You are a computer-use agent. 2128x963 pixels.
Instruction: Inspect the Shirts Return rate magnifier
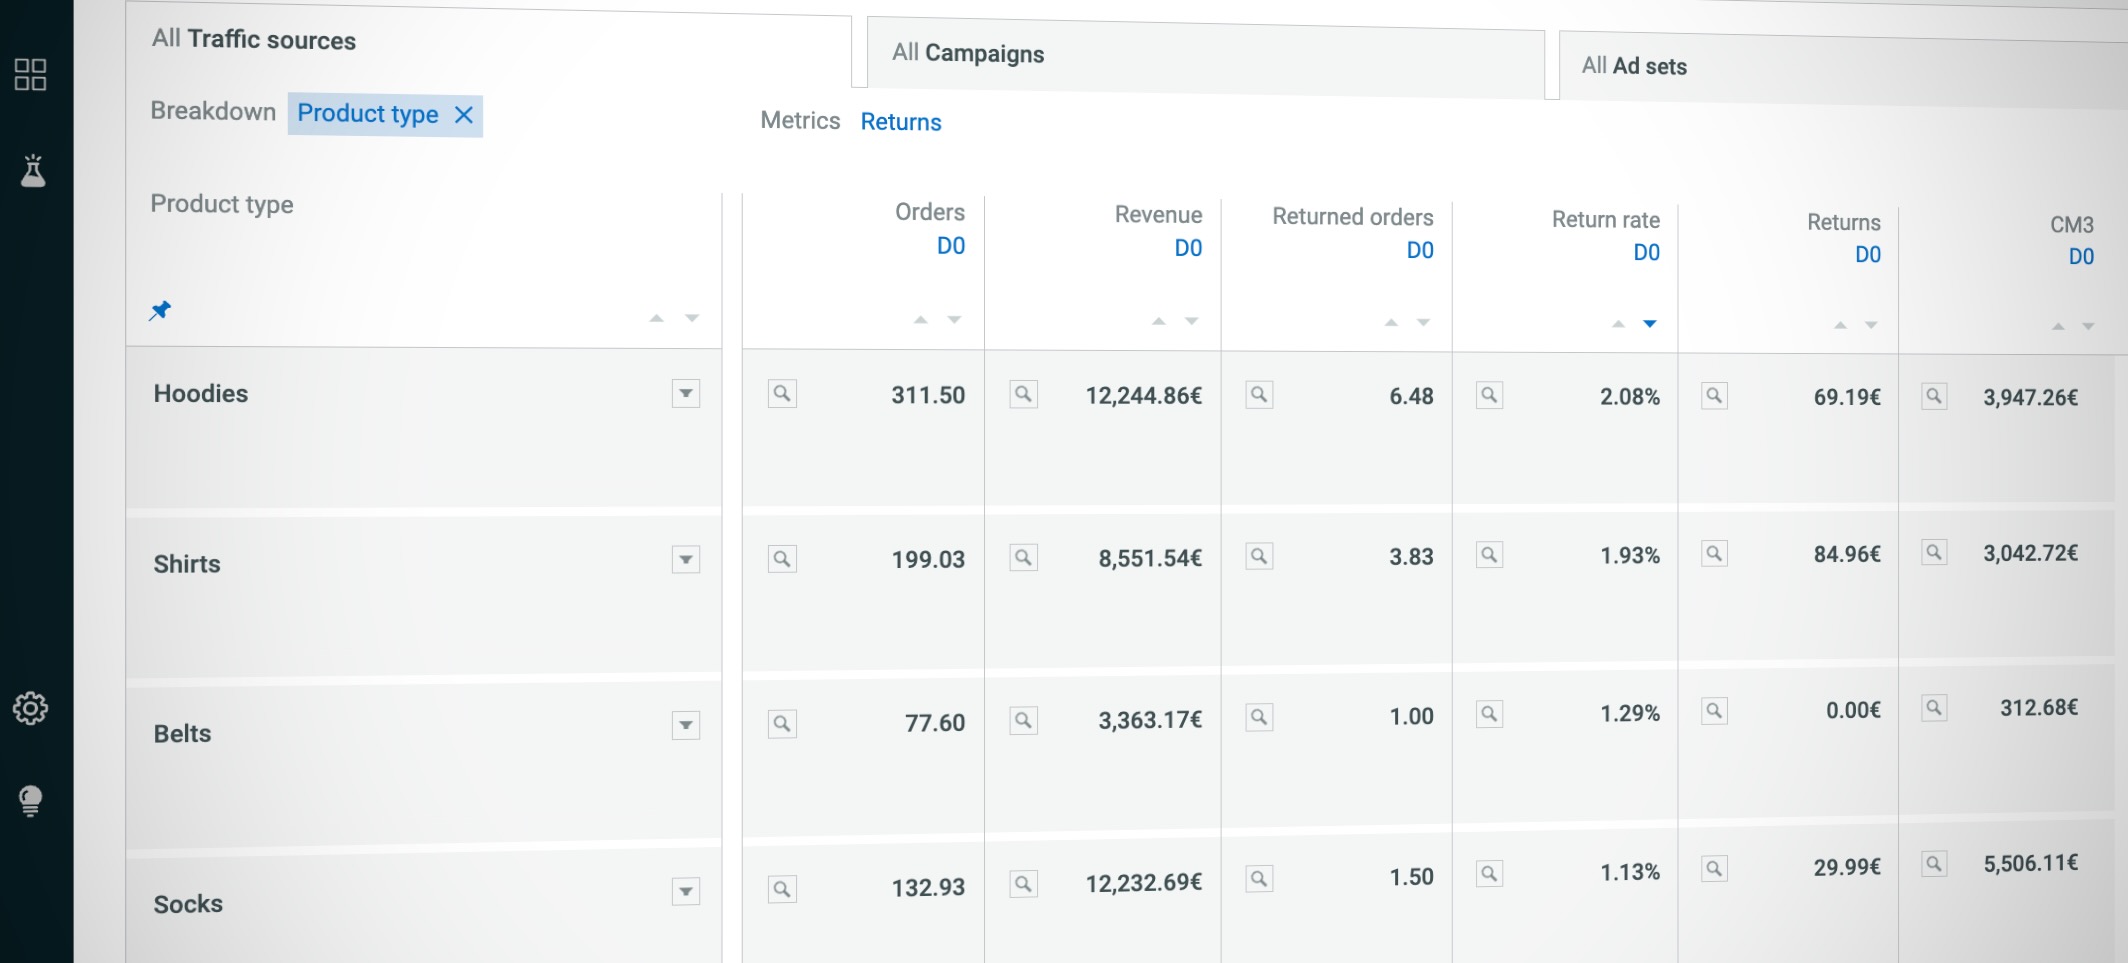[x=1489, y=555]
